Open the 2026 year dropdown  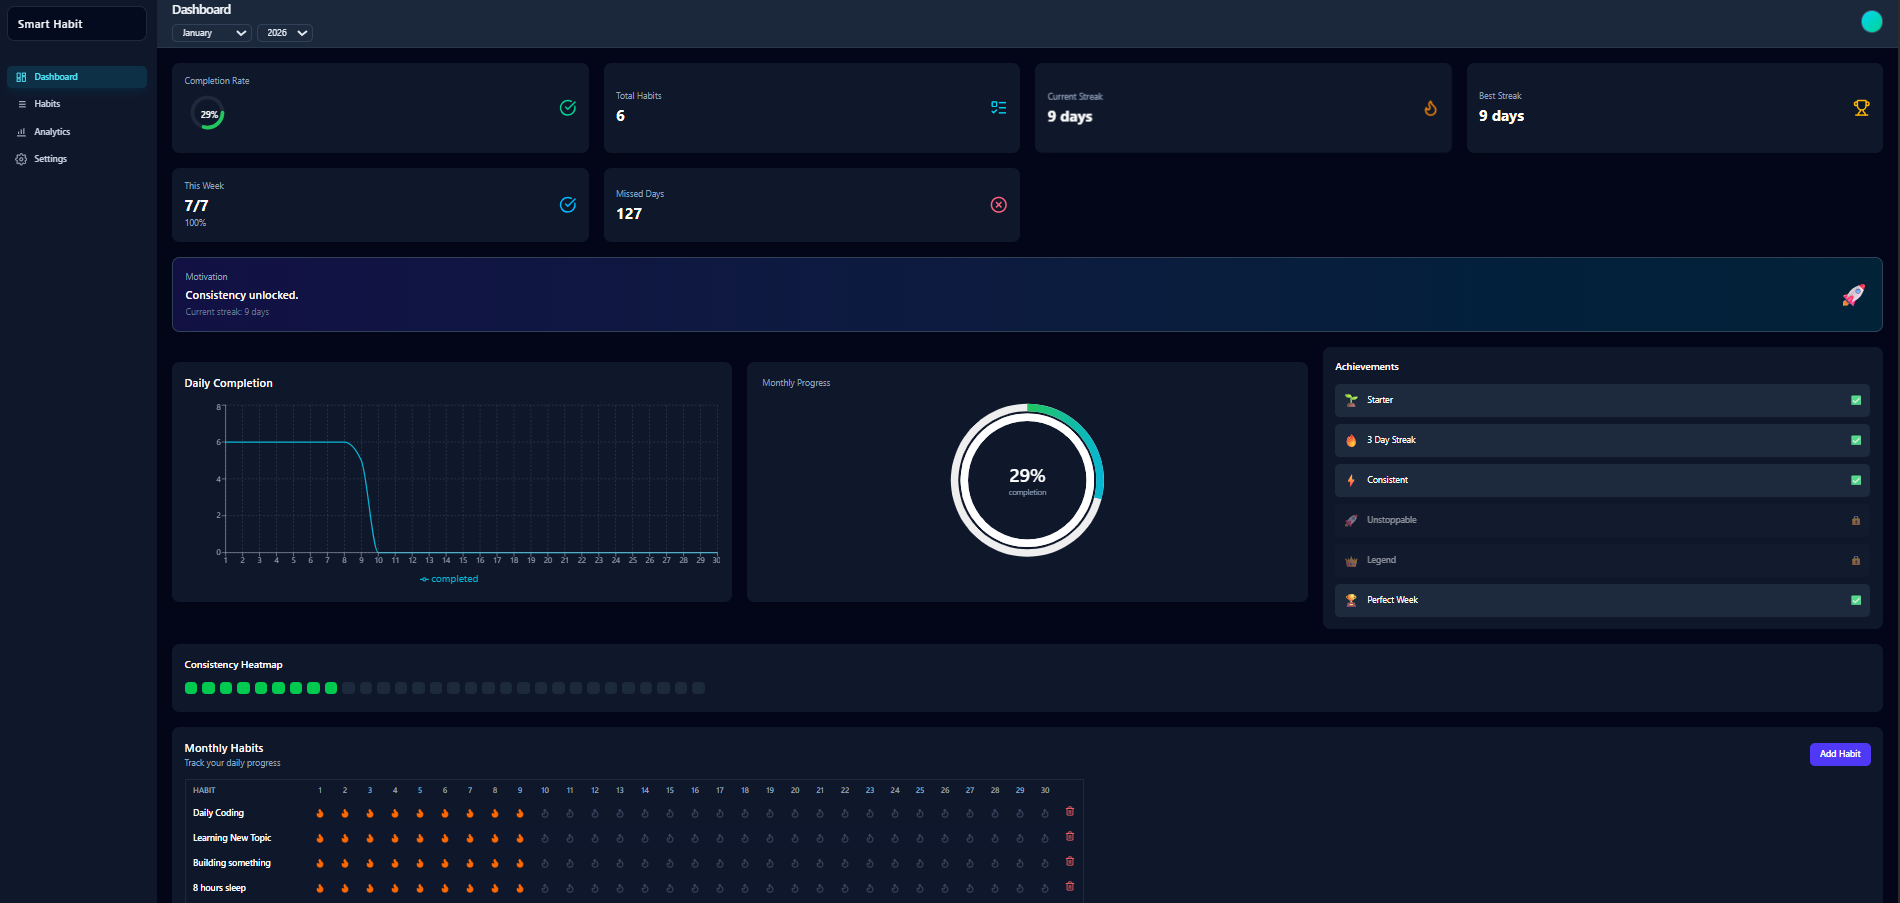point(285,33)
